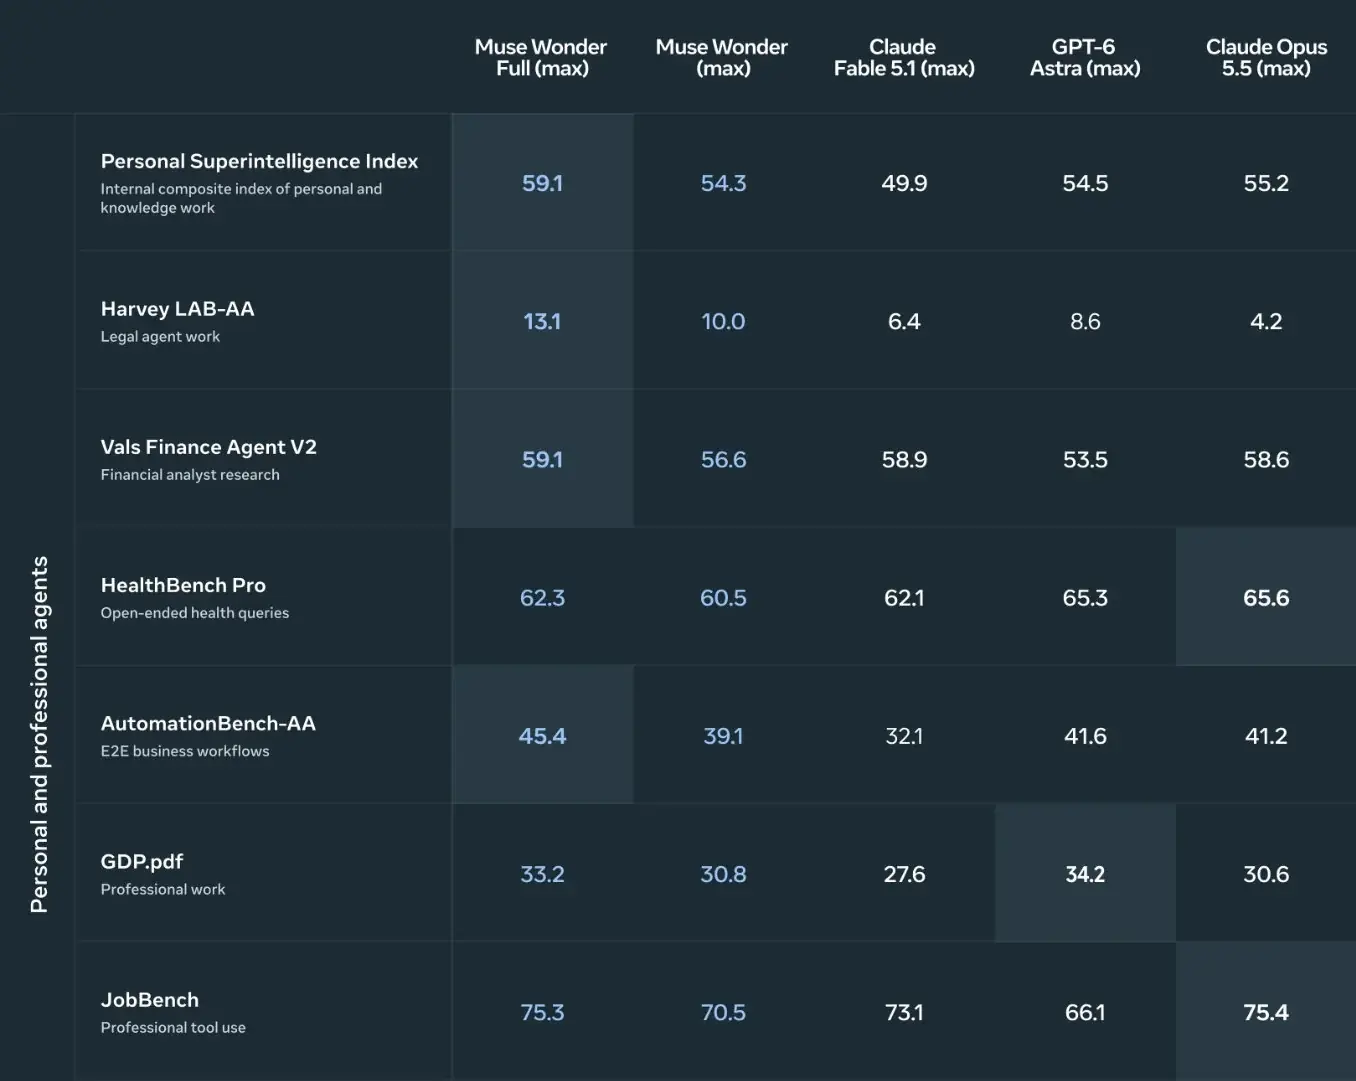This screenshot has height=1081, width=1356.
Task: Click the 13.1 Harvey LAB-AA score
Action: [542, 321]
